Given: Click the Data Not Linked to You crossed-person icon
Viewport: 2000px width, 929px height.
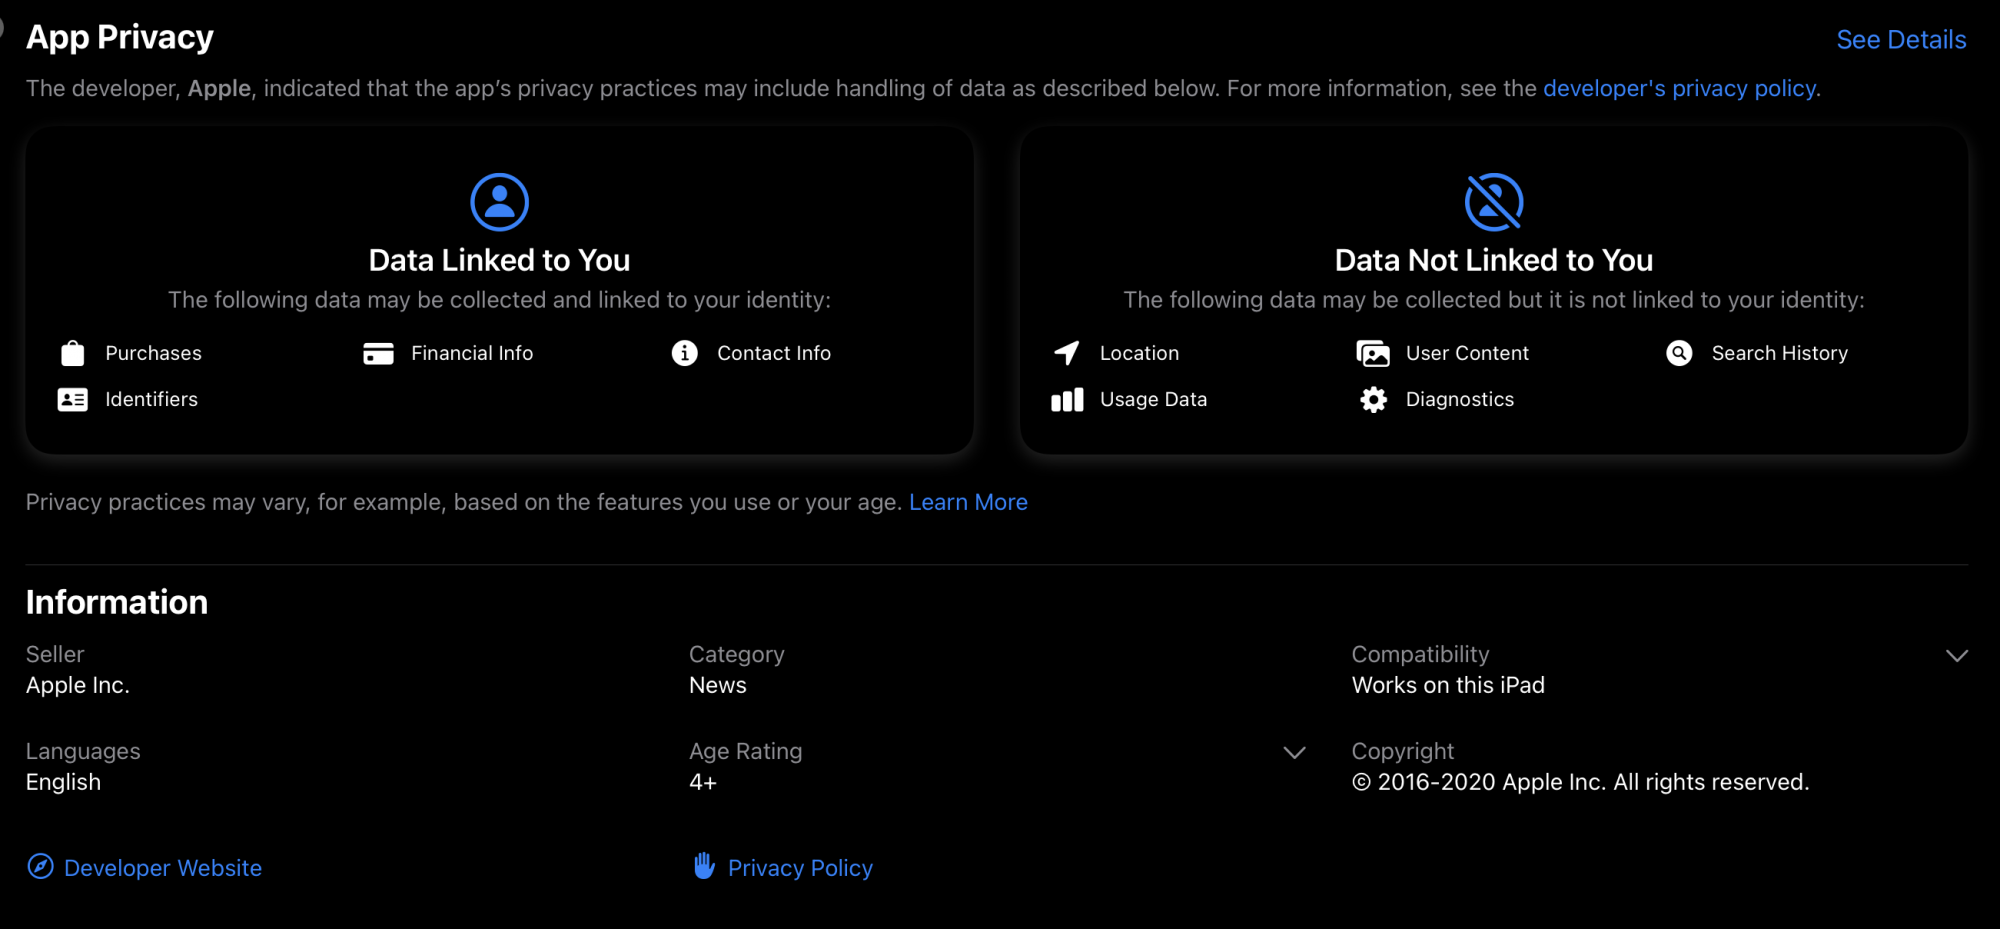Looking at the screenshot, I should tap(1494, 202).
